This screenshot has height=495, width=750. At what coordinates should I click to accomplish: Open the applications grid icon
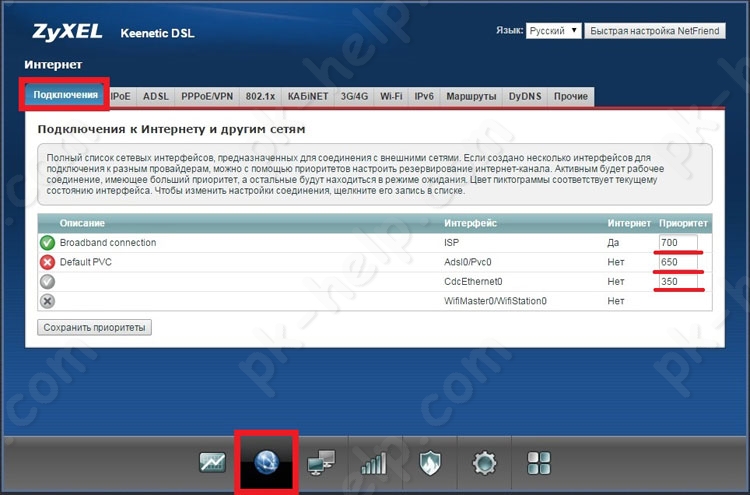(x=539, y=463)
